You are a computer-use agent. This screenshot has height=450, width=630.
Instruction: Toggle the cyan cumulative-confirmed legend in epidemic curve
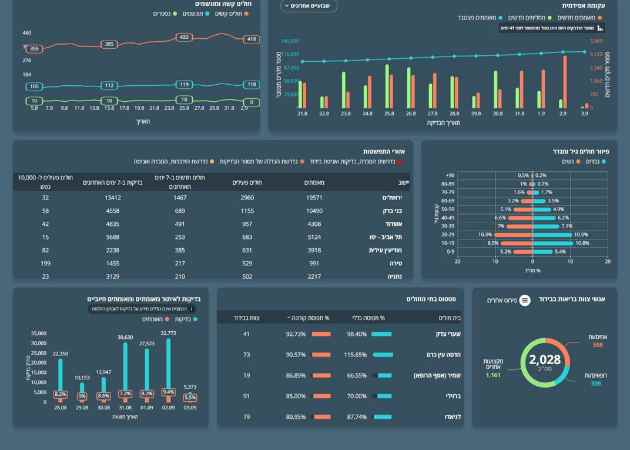tap(480, 18)
